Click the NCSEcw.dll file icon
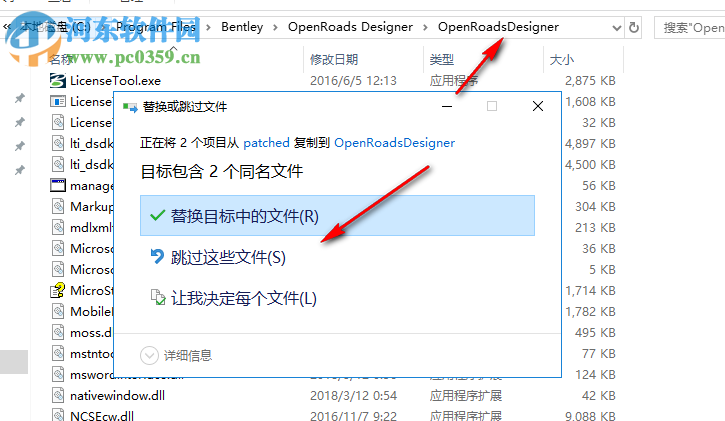 coord(58,415)
